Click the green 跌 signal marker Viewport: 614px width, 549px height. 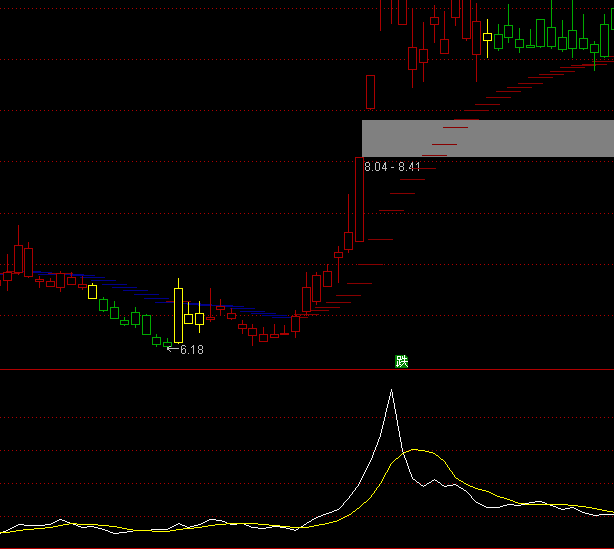402,361
